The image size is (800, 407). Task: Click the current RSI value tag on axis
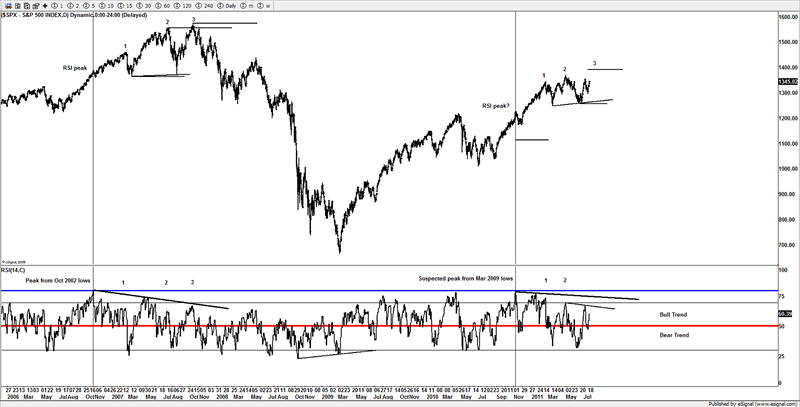point(785,313)
